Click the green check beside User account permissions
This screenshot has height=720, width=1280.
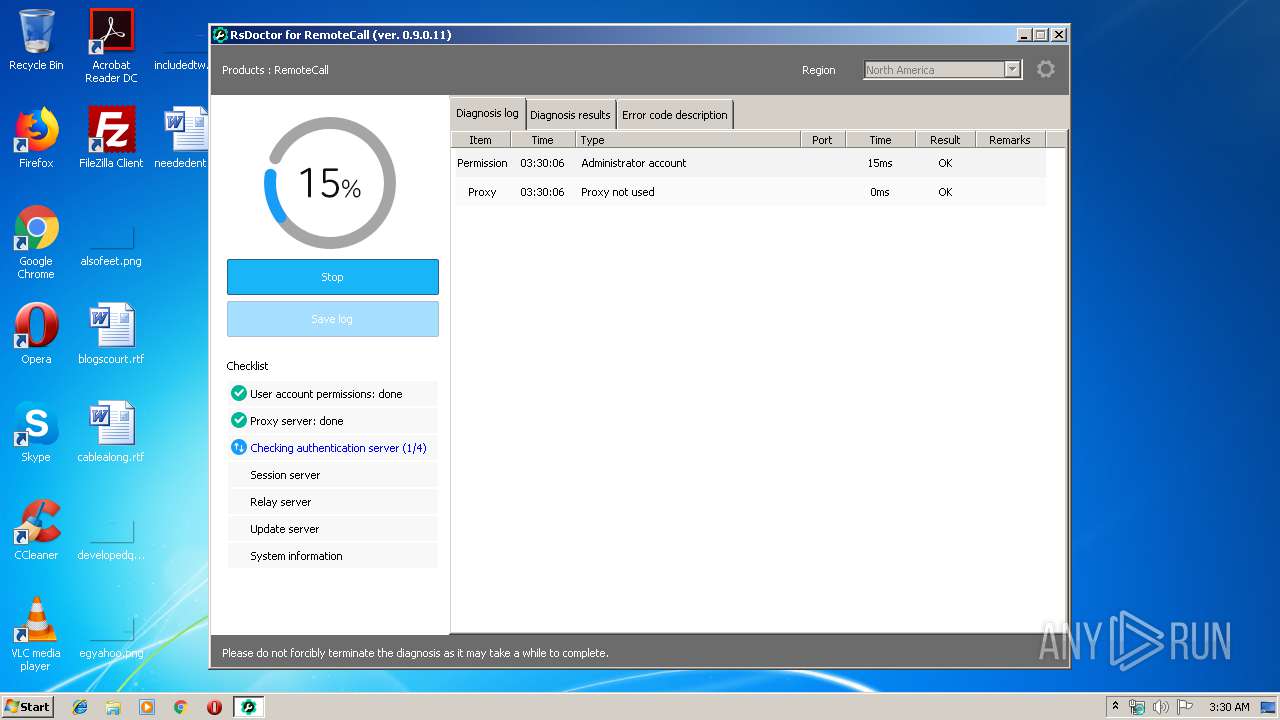coord(238,393)
